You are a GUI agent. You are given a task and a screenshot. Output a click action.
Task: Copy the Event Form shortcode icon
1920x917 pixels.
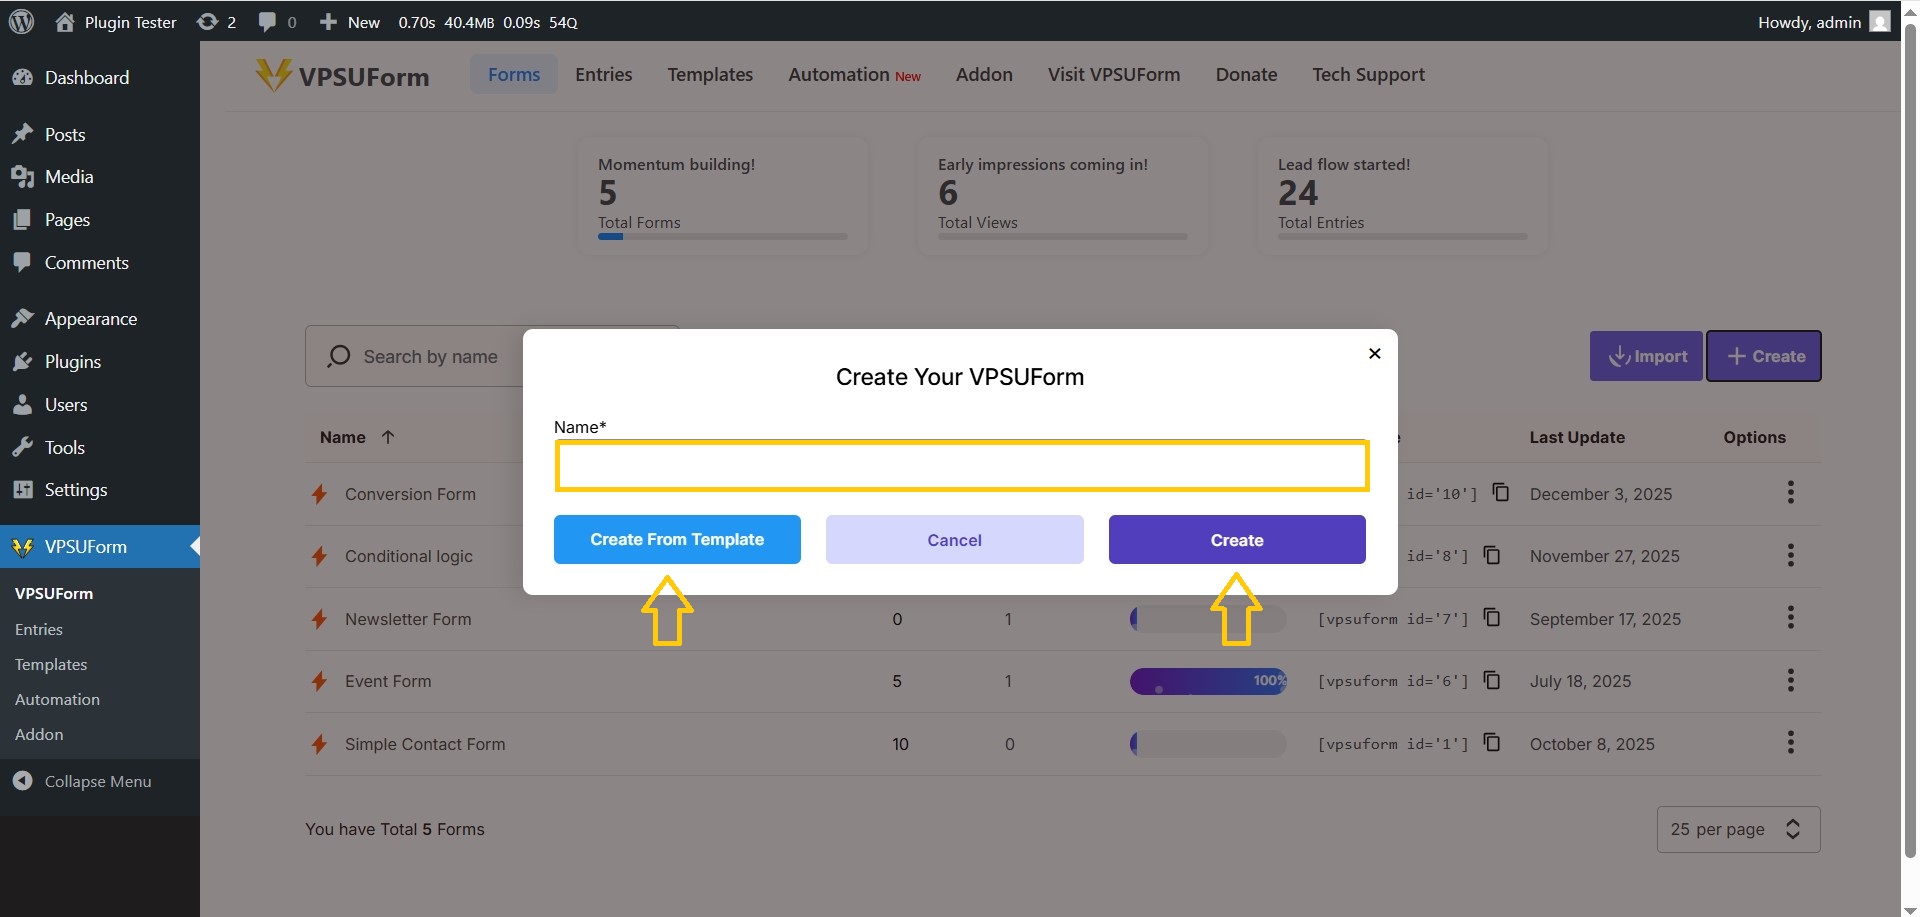(x=1493, y=680)
